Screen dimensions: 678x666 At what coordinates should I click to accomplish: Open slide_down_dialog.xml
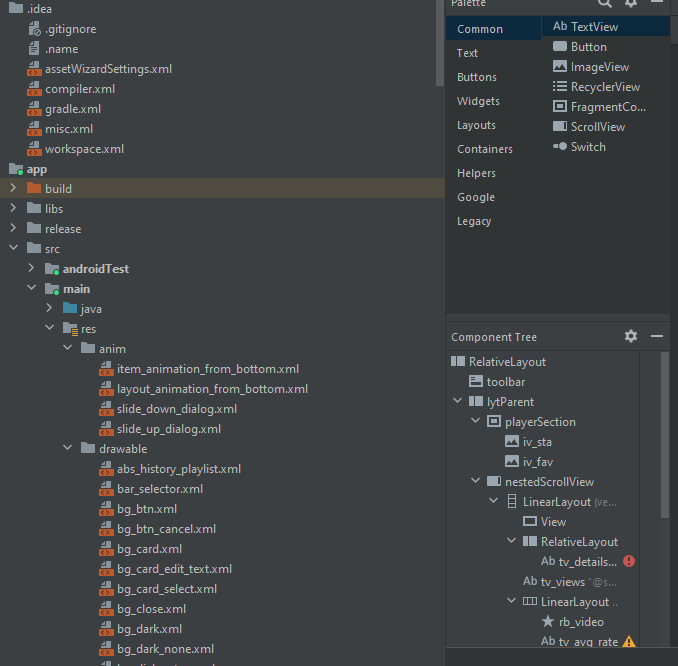coord(168,409)
